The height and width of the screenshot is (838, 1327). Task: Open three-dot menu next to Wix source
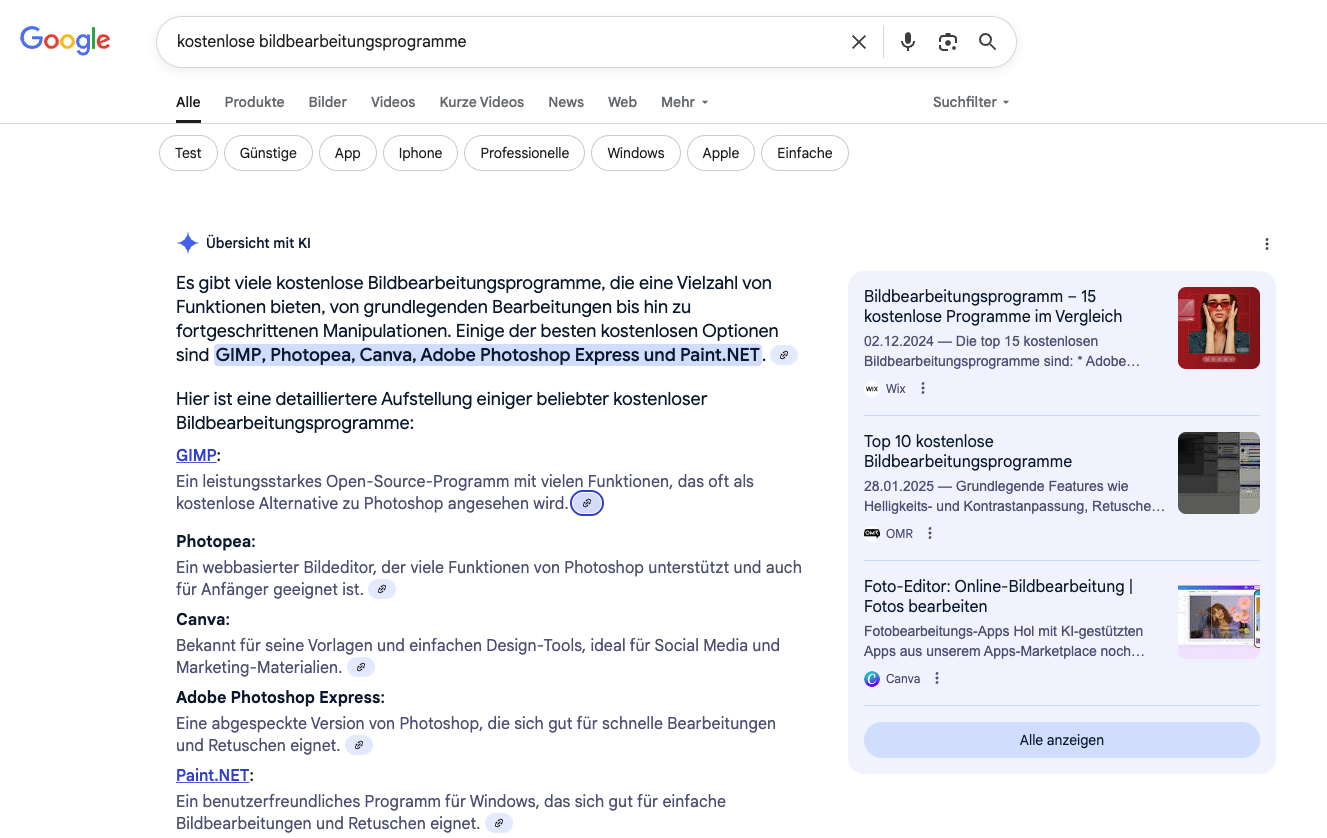[x=923, y=389]
